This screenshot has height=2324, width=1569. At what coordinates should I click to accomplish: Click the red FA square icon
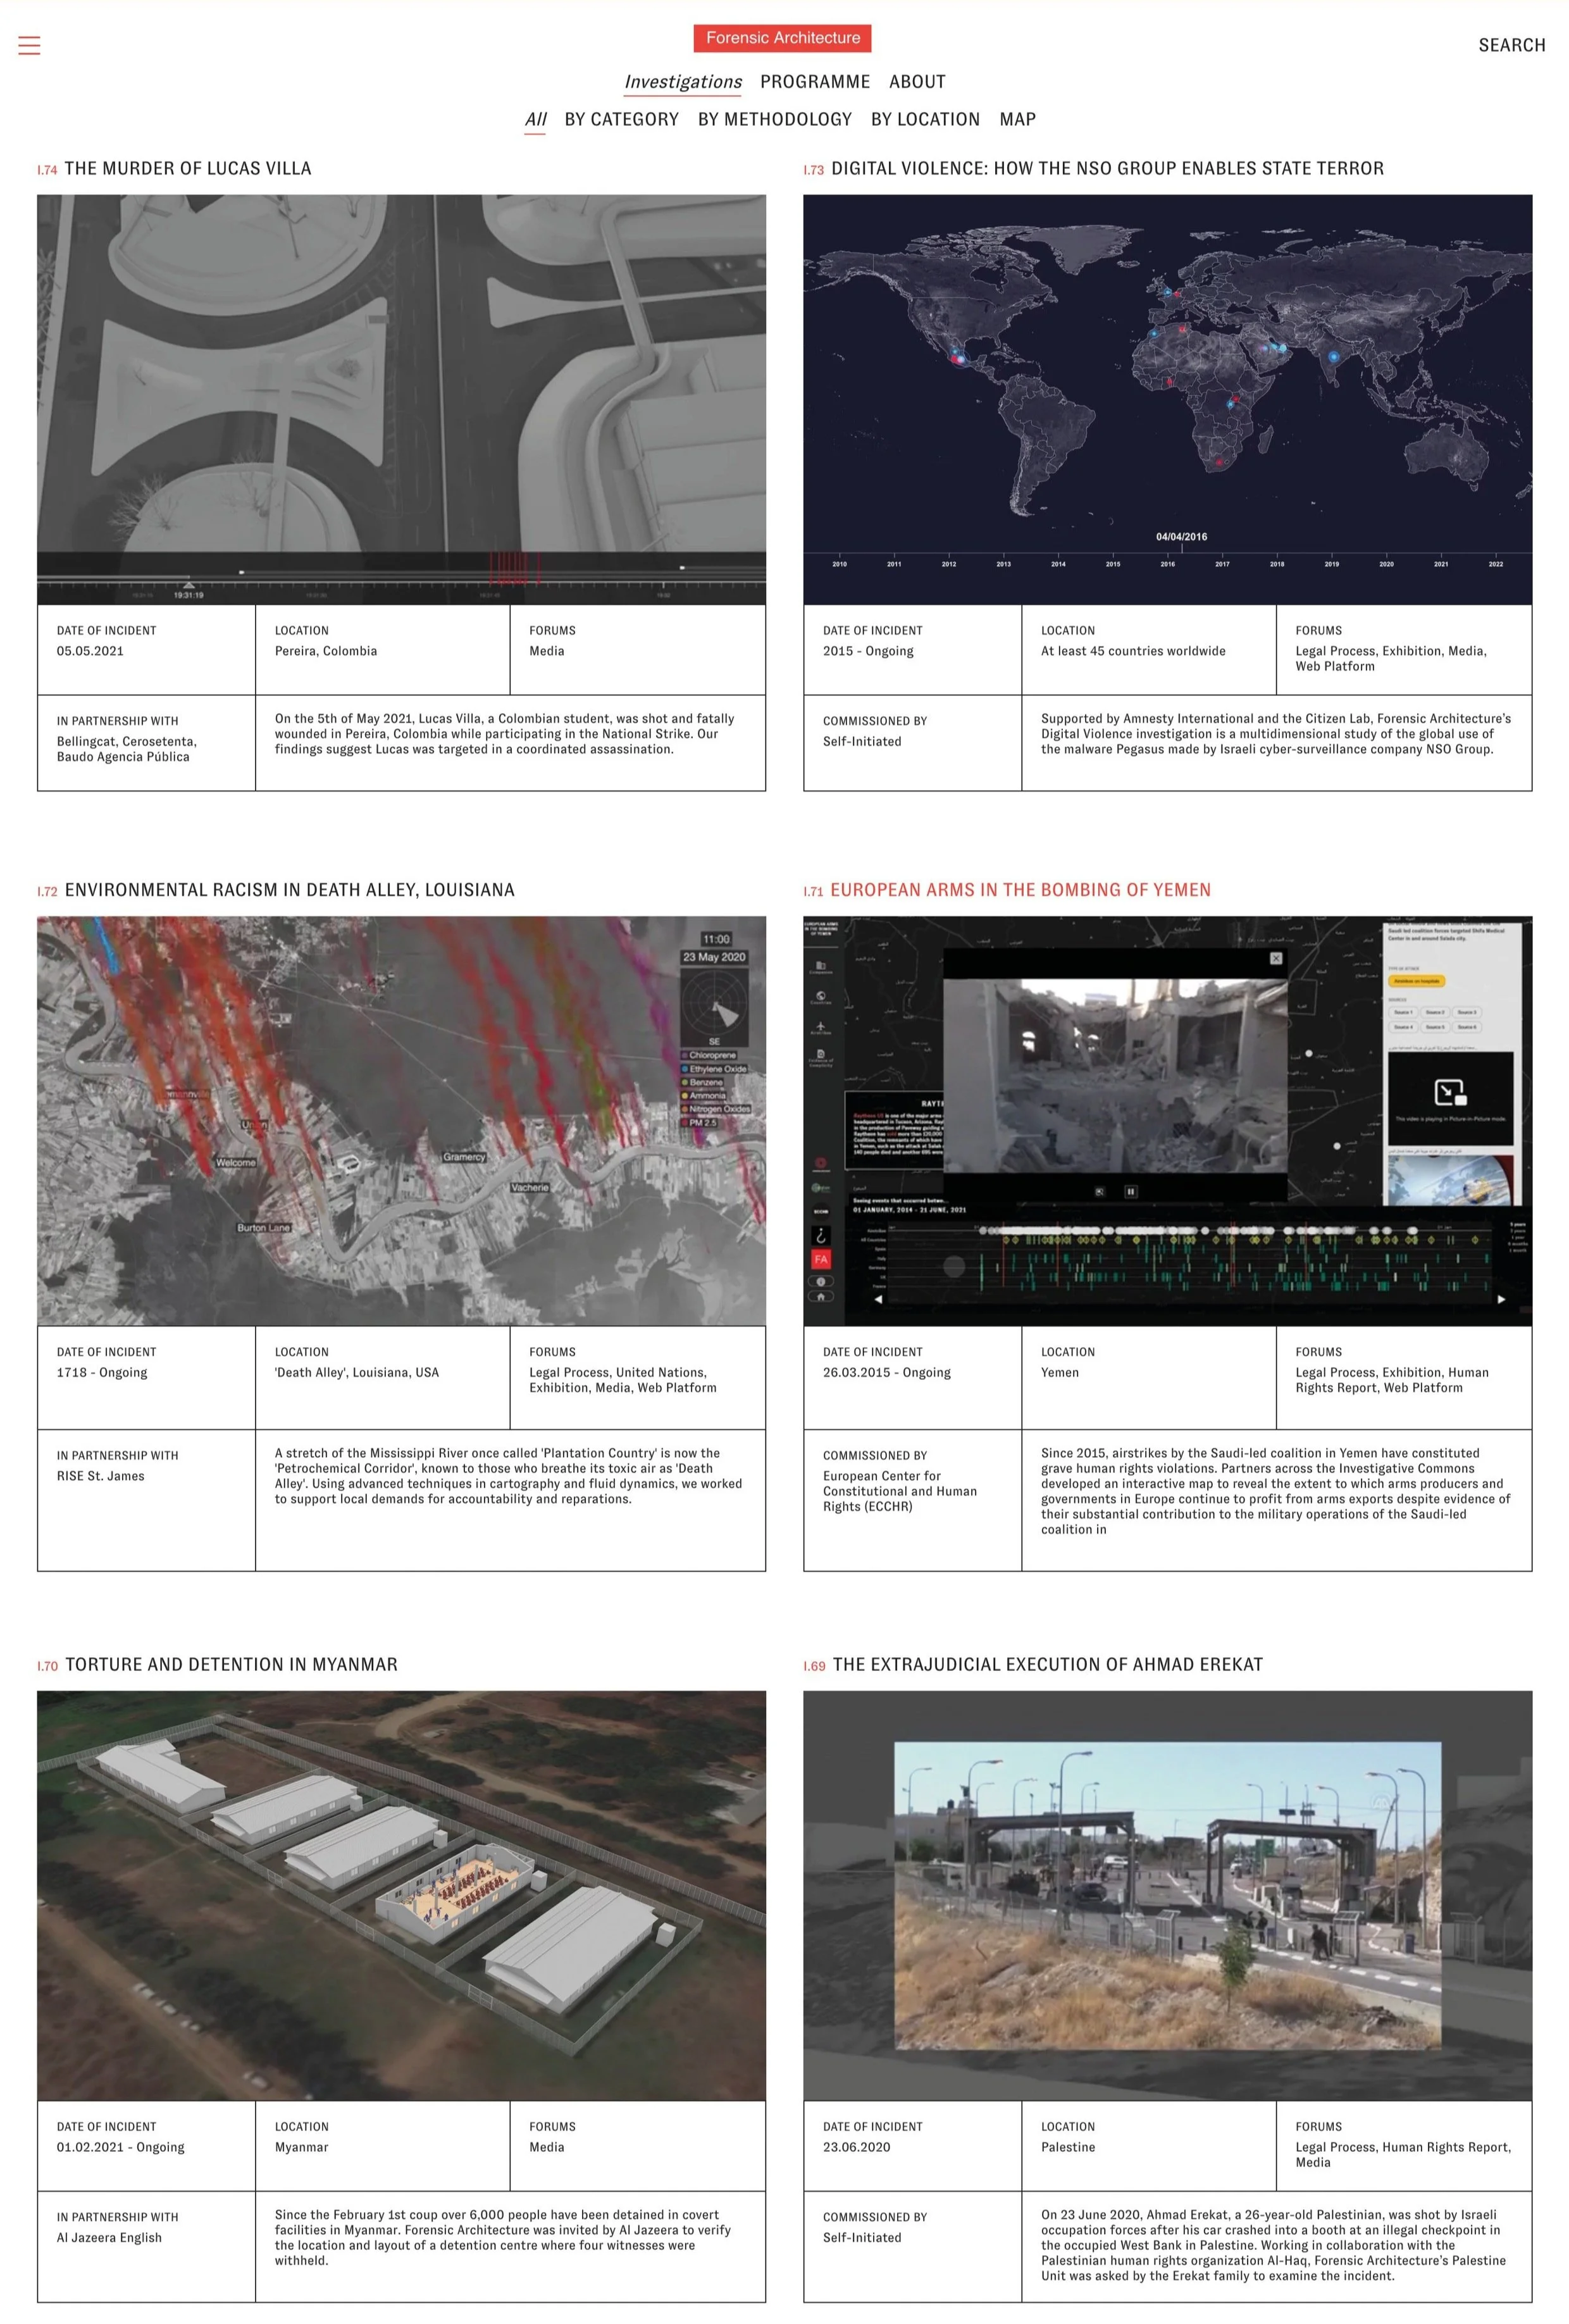(x=821, y=1259)
